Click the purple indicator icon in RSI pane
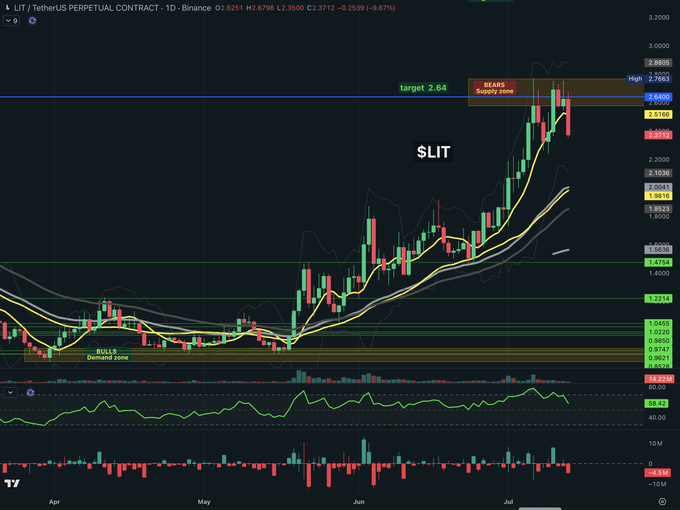The height and width of the screenshot is (510, 680). pos(30,392)
